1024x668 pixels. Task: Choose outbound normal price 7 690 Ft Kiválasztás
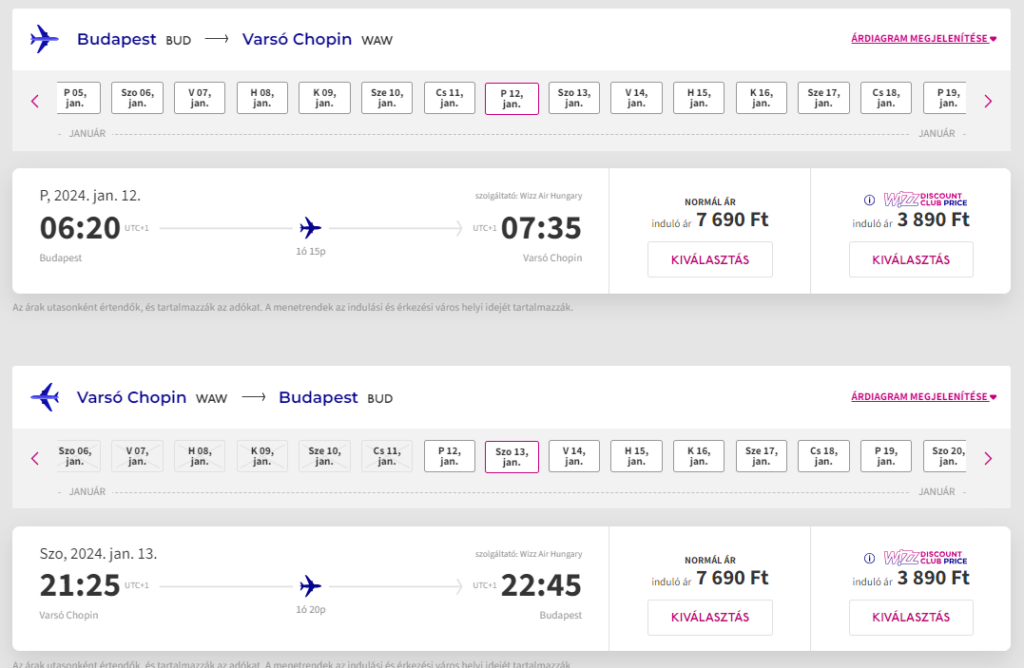click(x=710, y=259)
